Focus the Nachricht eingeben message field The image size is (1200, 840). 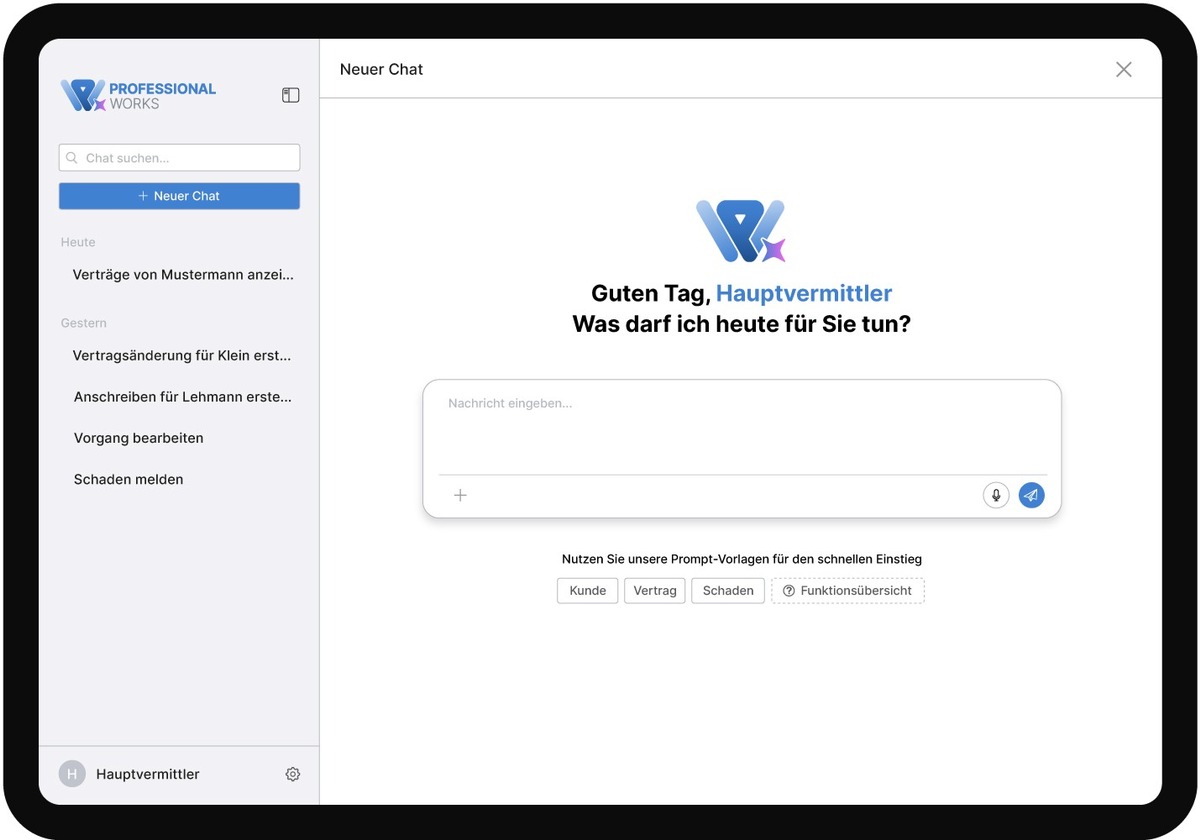(740, 425)
